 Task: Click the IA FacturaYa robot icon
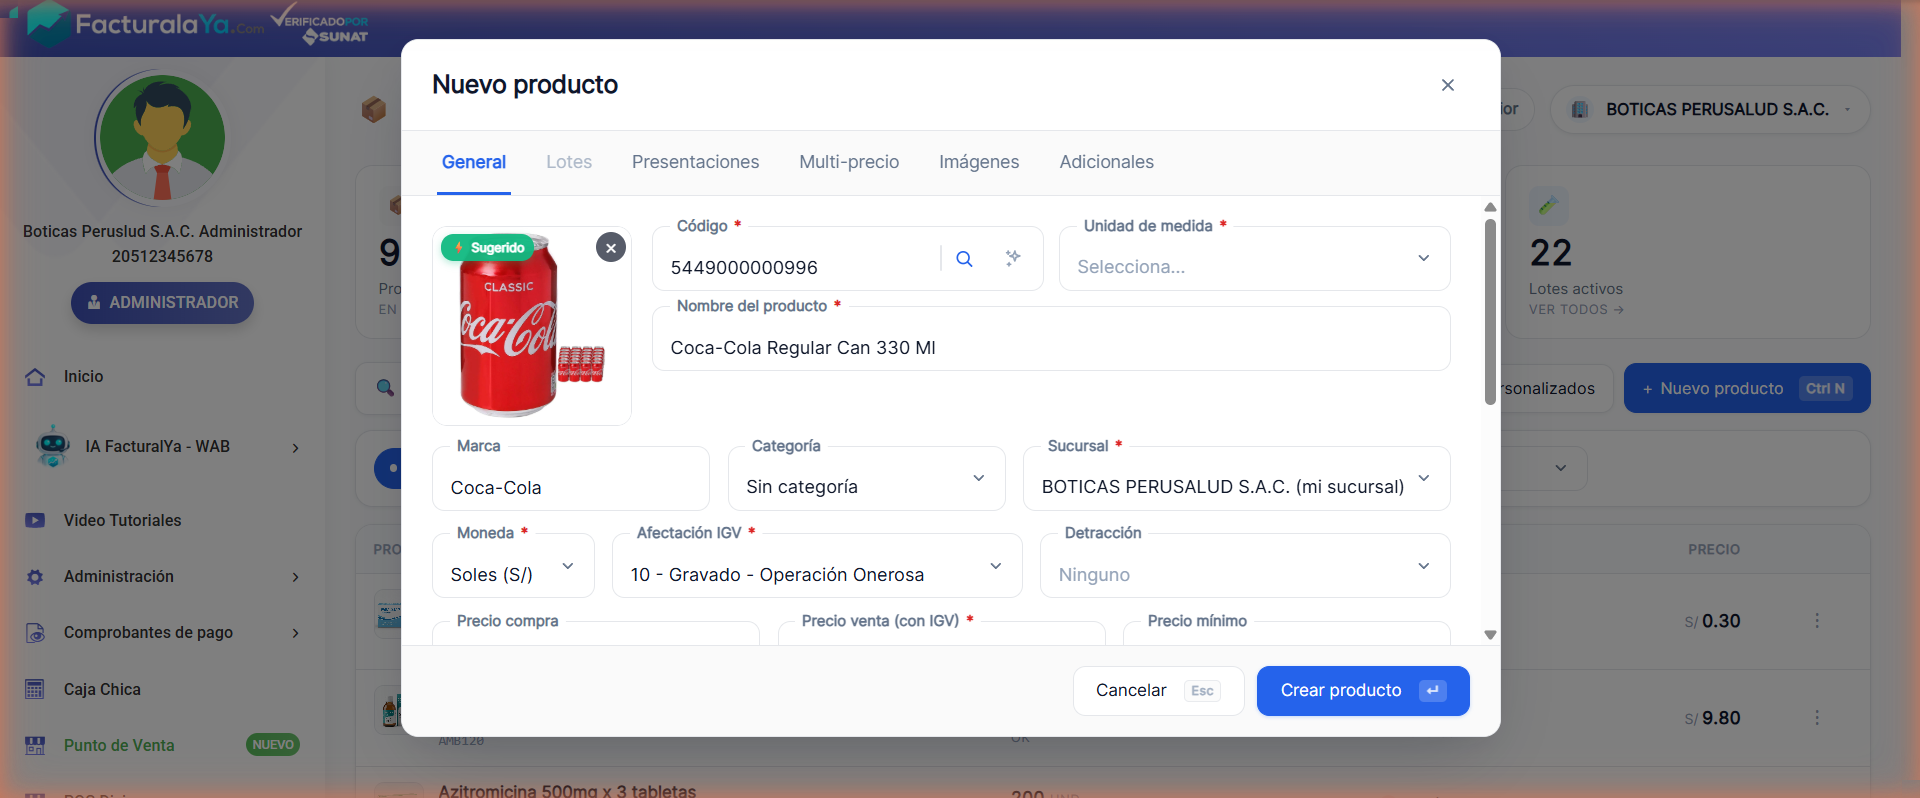tap(52, 446)
